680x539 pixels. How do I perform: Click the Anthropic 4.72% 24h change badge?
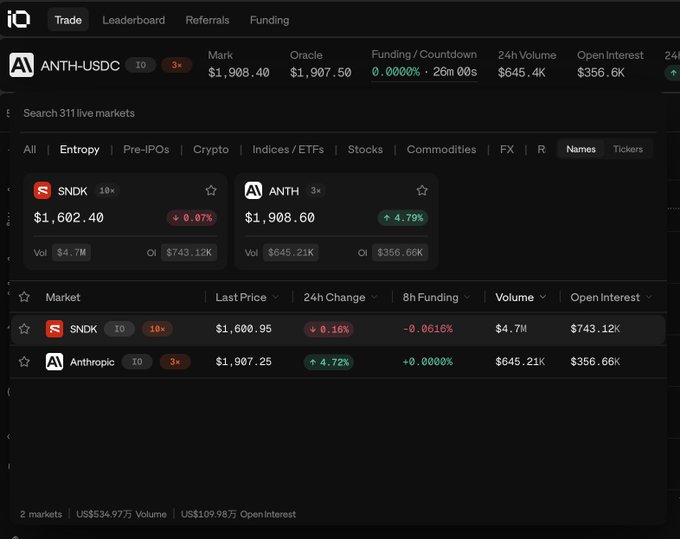pyautogui.click(x=329, y=362)
